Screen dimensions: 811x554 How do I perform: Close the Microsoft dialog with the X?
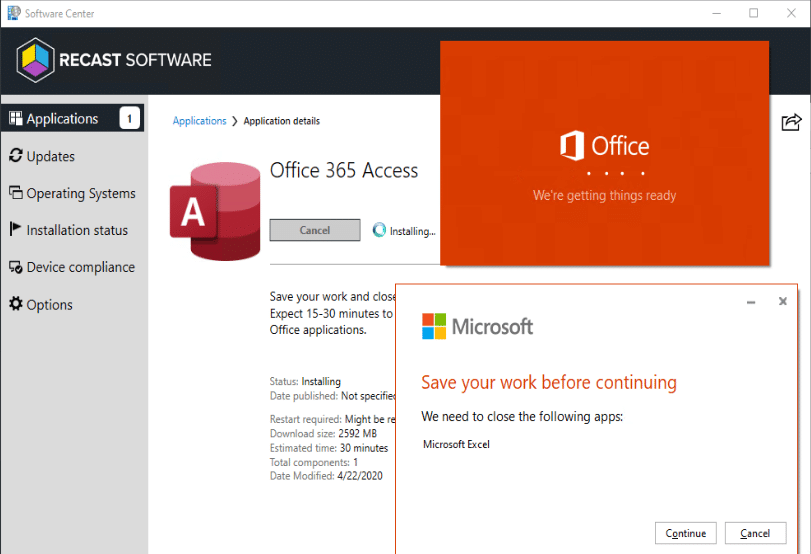point(783,302)
